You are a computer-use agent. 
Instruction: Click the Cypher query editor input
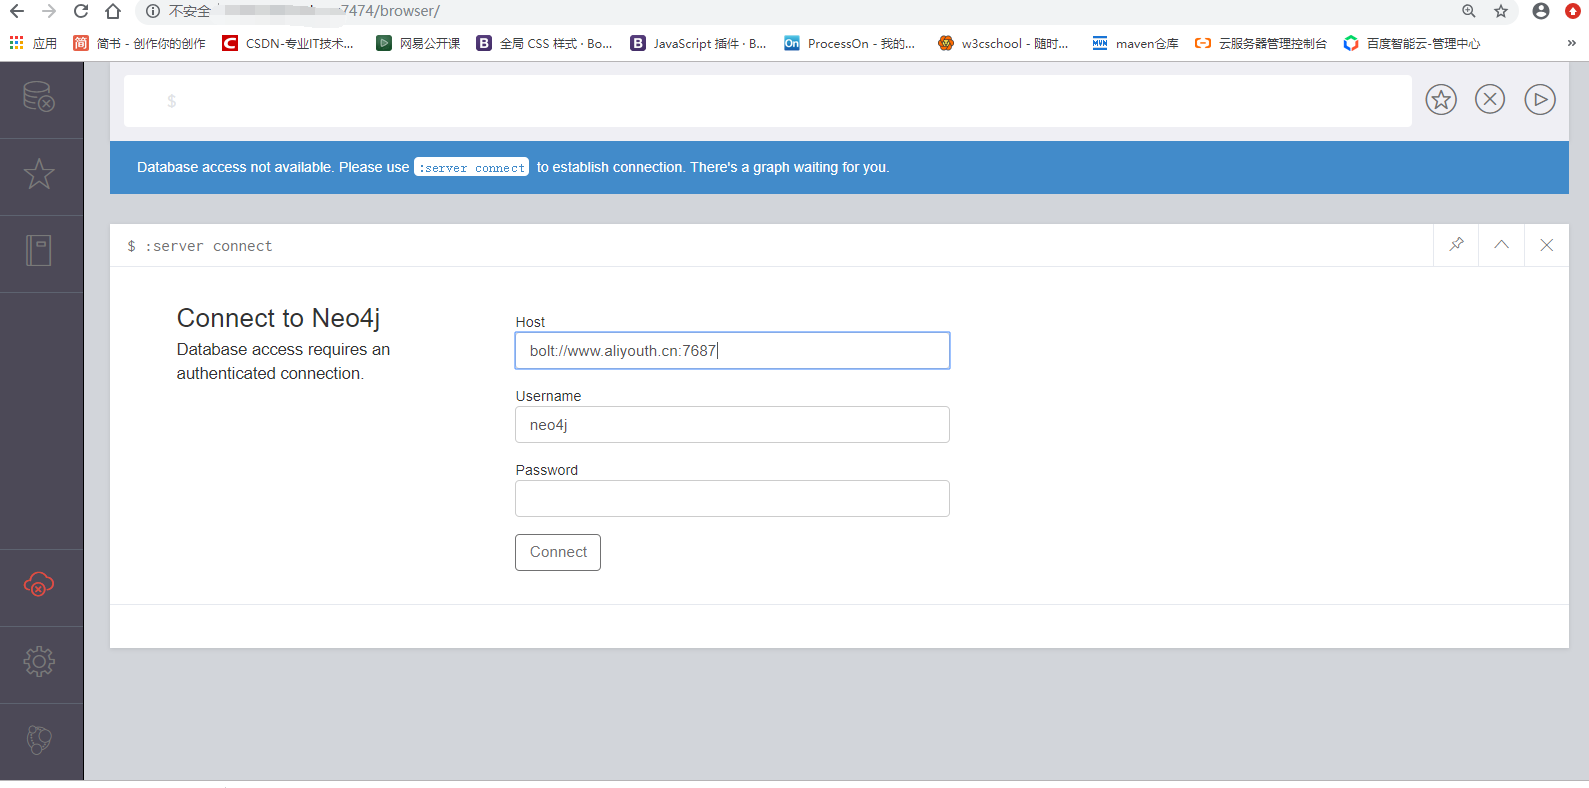pyautogui.click(x=767, y=101)
